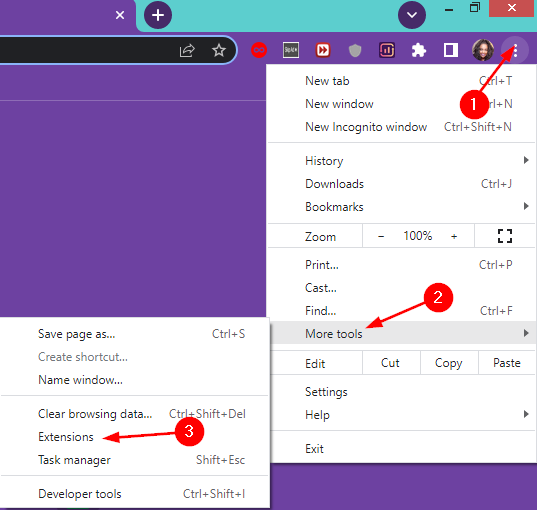The image size is (537, 510).
Task: Enter fullscreen mode from Zoom row
Action: (505, 236)
